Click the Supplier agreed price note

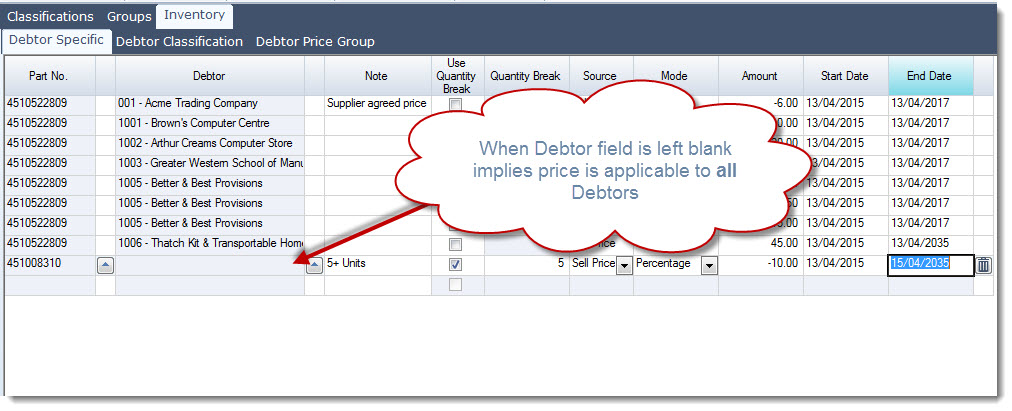click(377, 103)
